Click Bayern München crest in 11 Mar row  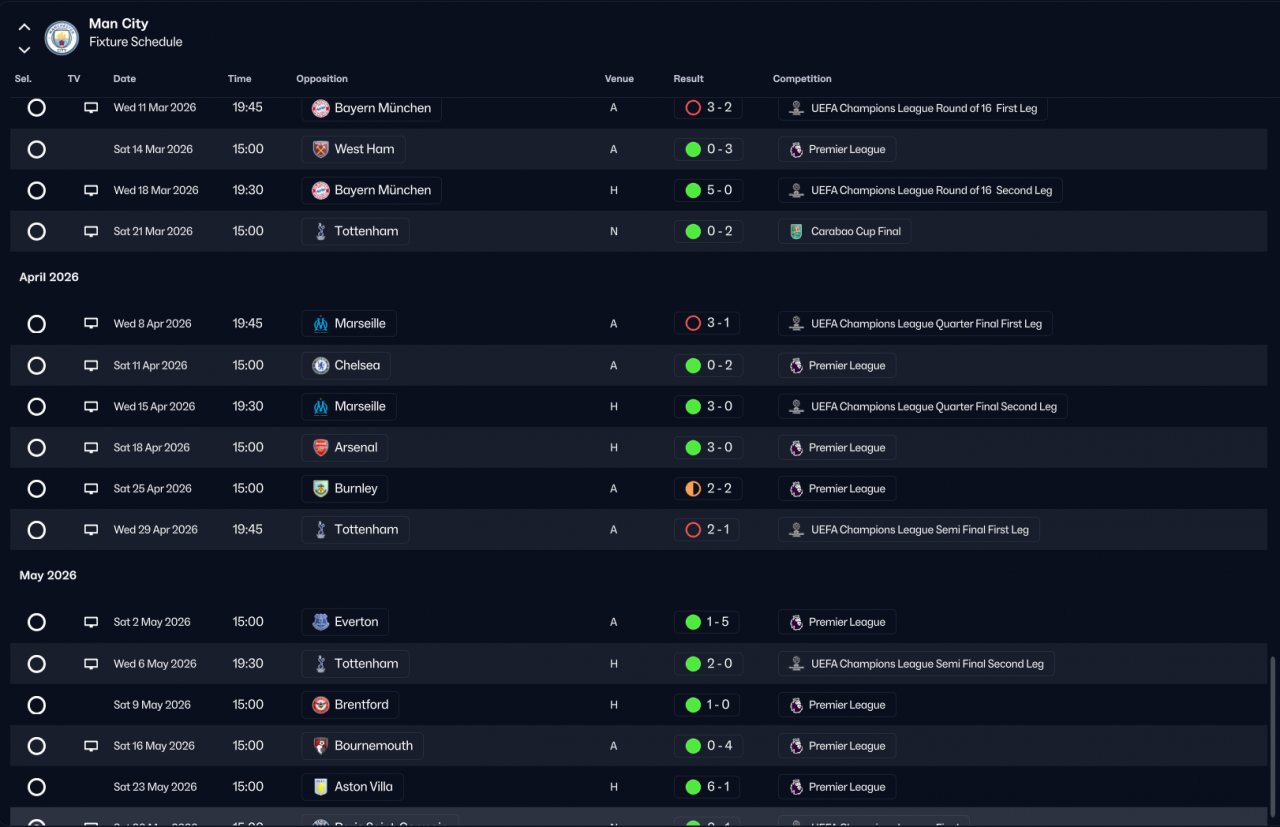pyautogui.click(x=320, y=108)
